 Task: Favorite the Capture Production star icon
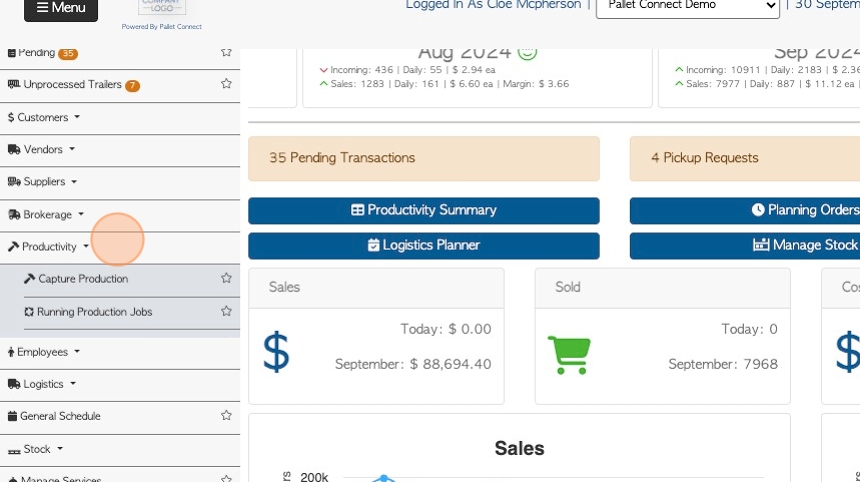click(226, 278)
